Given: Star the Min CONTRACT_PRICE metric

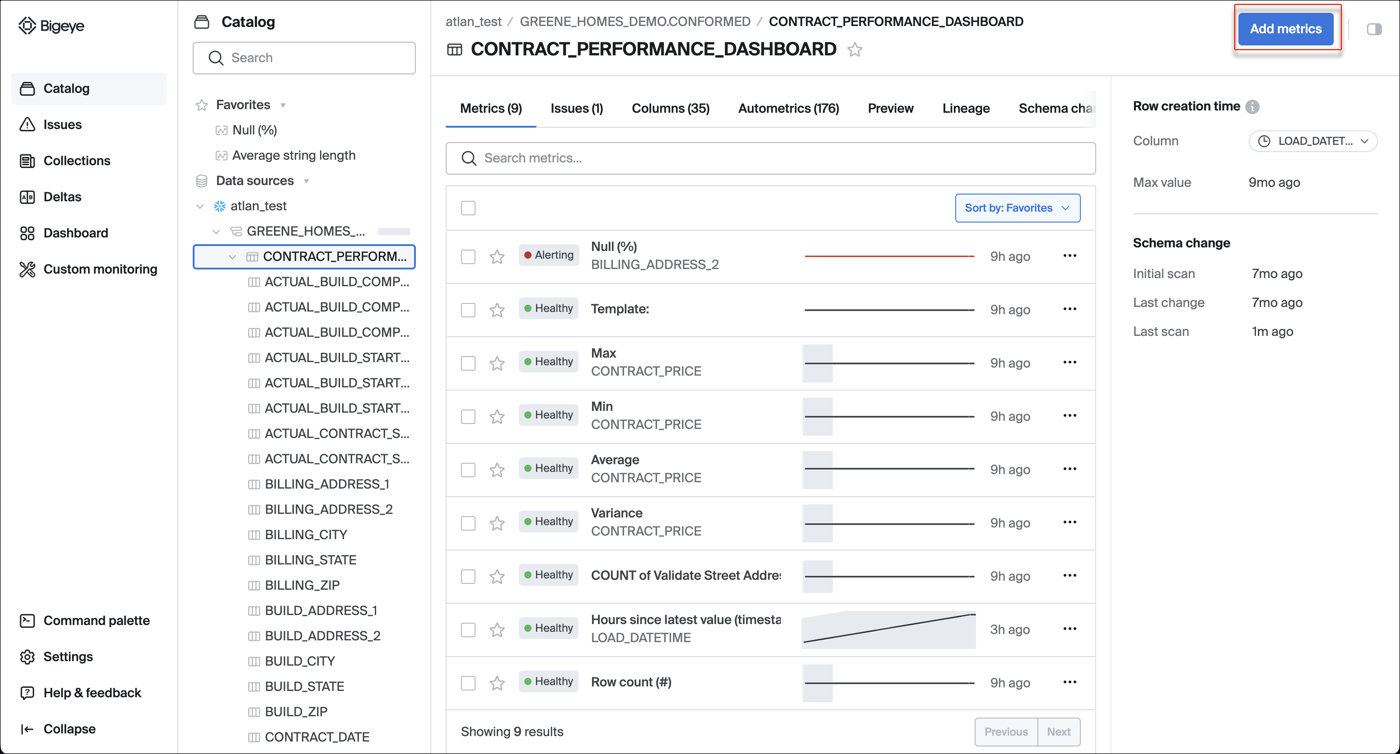Looking at the screenshot, I should pos(497,416).
